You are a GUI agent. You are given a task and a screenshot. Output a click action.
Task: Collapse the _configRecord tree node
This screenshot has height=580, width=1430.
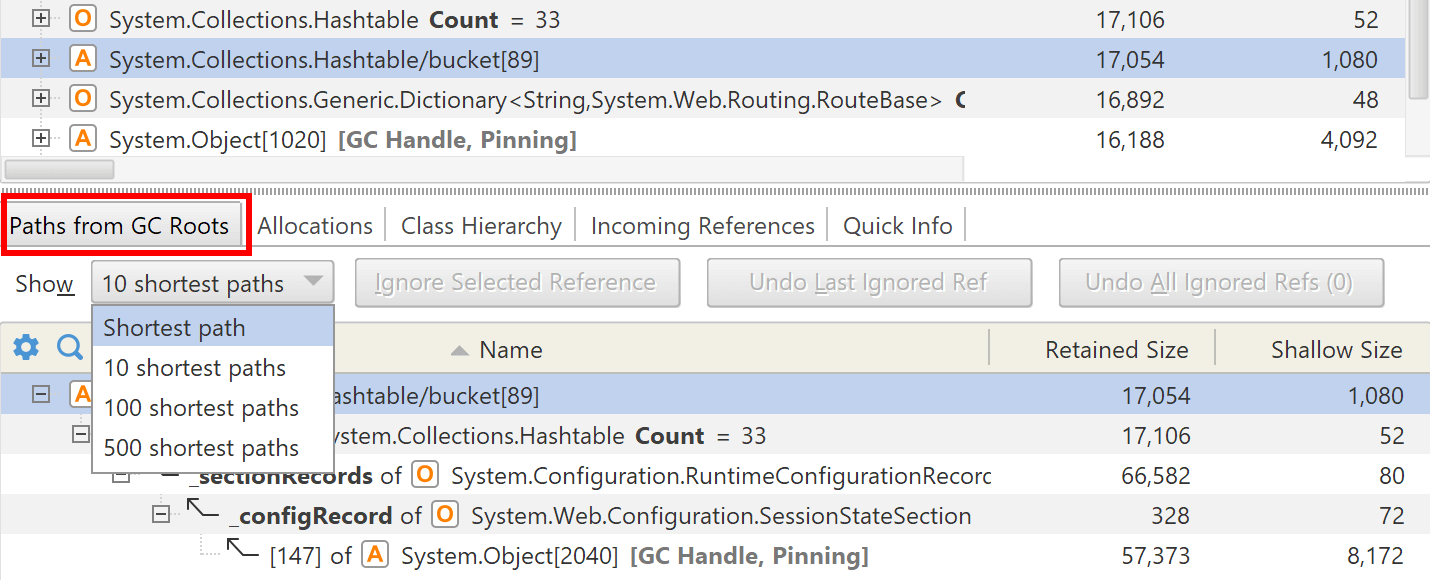(x=160, y=514)
